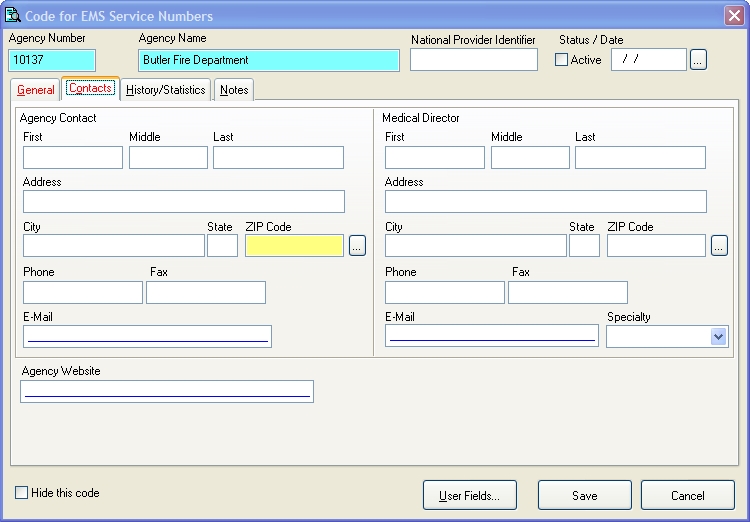The width and height of the screenshot is (750, 522).
Task: Click Agency Contact Phone field
Action: point(83,292)
